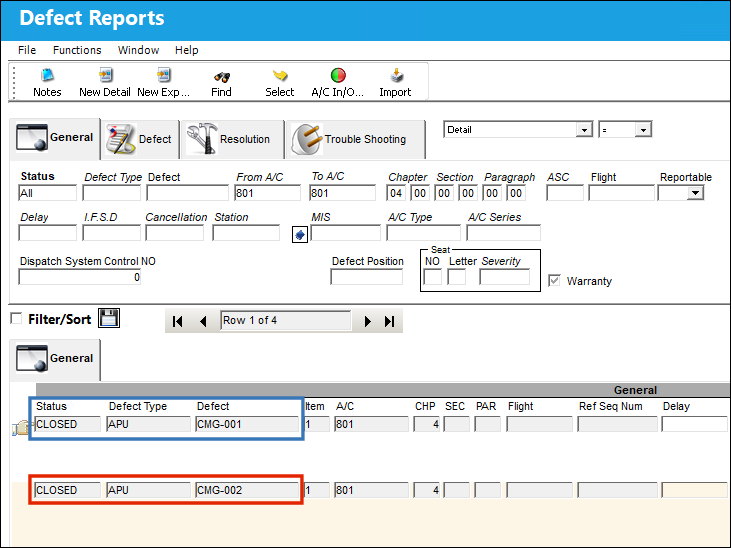This screenshot has width=731, height=548.
Task: Click the Seat Letter field
Action: click(456, 277)
